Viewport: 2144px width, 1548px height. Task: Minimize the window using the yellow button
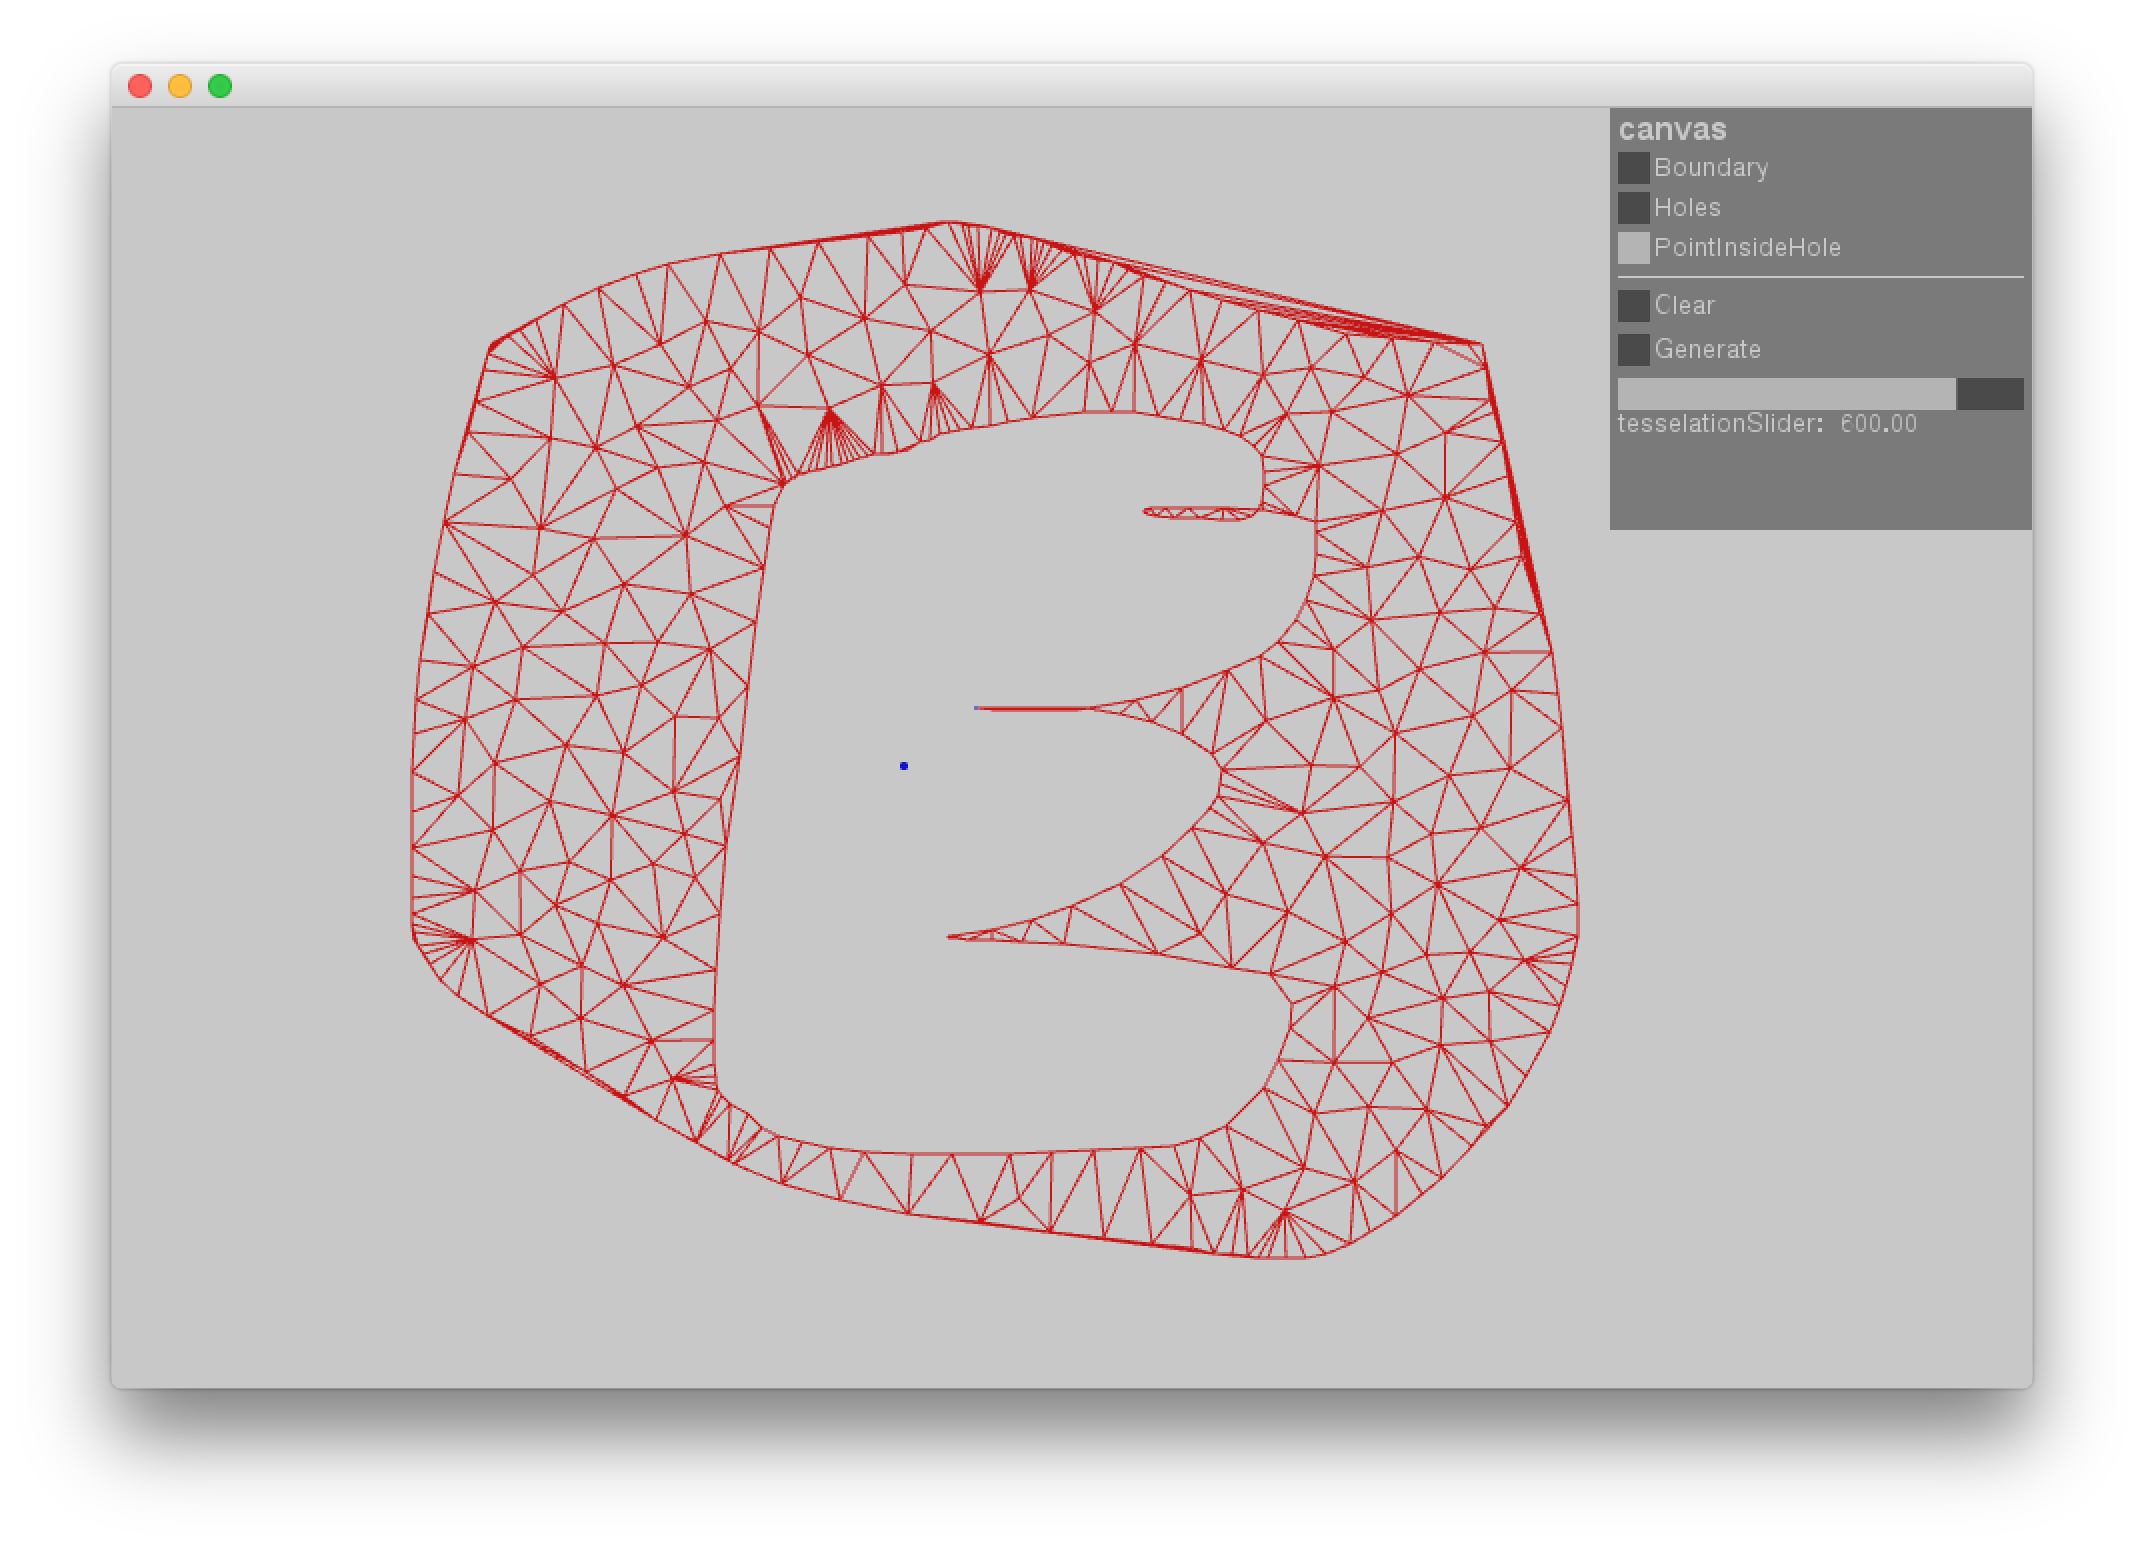180,86
